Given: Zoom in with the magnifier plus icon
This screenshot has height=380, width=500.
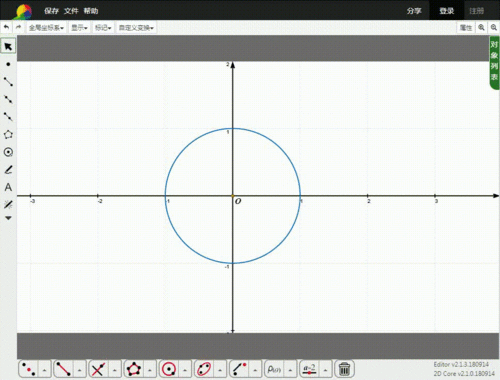Looking at the screenshot, I should click(481, 27).
